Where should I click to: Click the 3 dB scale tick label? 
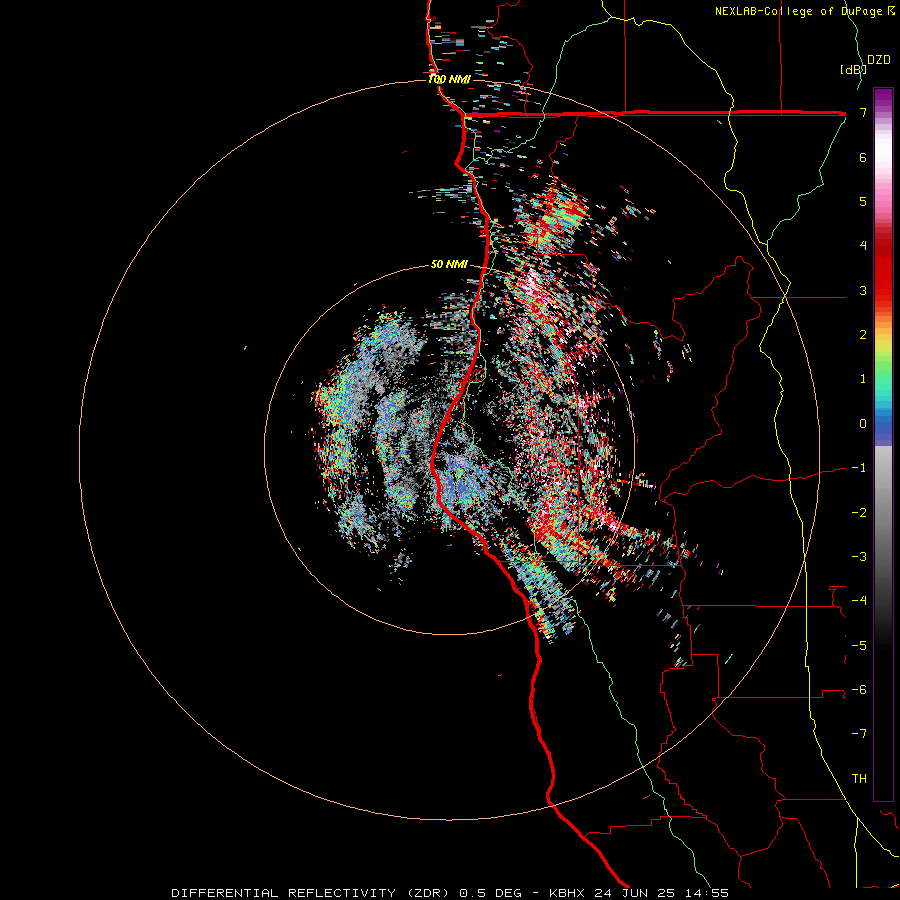(x=863, y=290)
